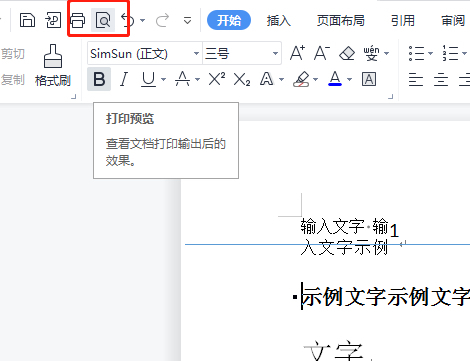Screen dimensions: 470x361
Task: Expand the text effects dropdown arrow
Action: pos(281,79)
